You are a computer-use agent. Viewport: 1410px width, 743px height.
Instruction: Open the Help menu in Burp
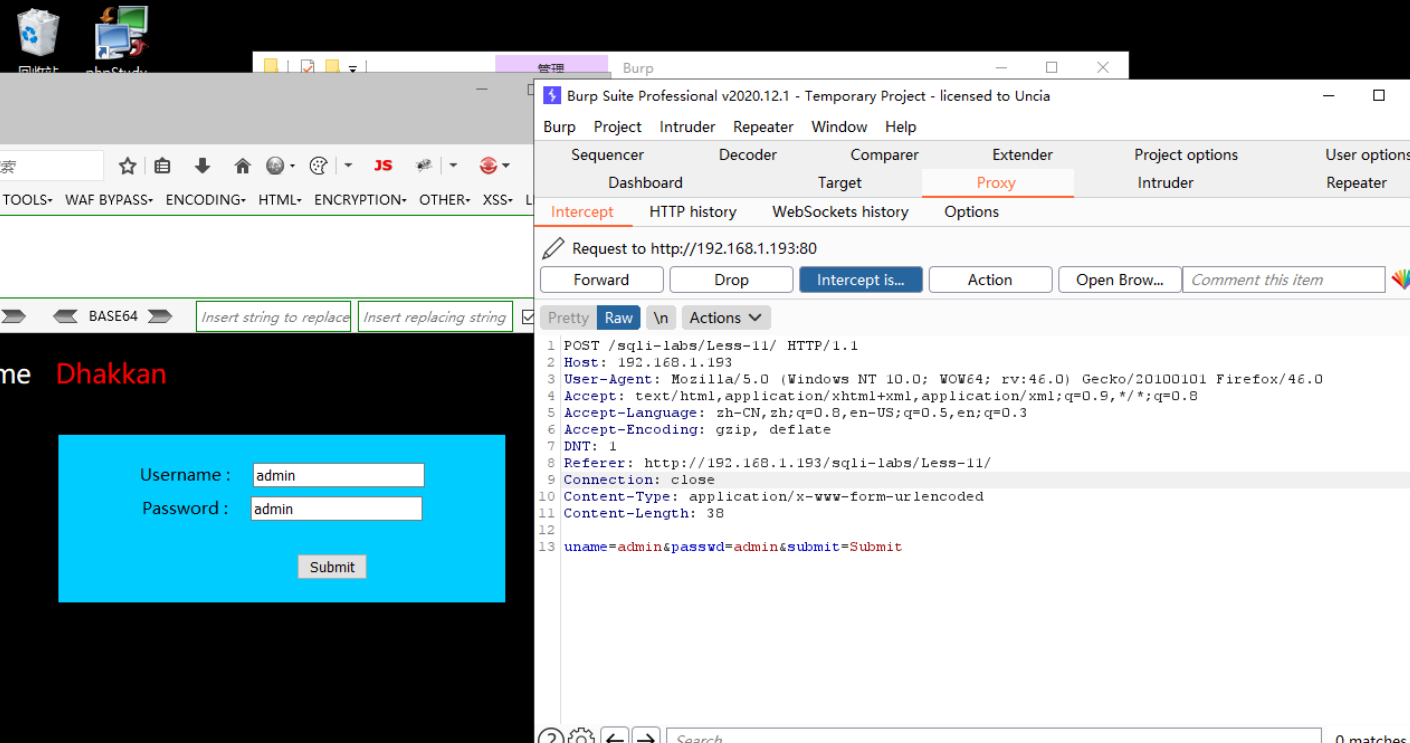tap(900, 127)
